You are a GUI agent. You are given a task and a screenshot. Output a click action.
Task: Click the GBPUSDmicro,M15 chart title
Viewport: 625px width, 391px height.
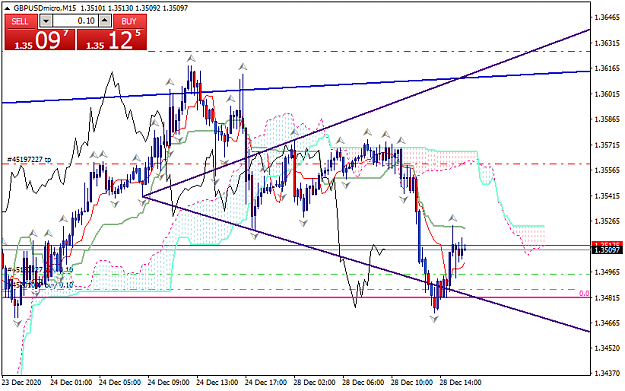[x=45, y=8]
